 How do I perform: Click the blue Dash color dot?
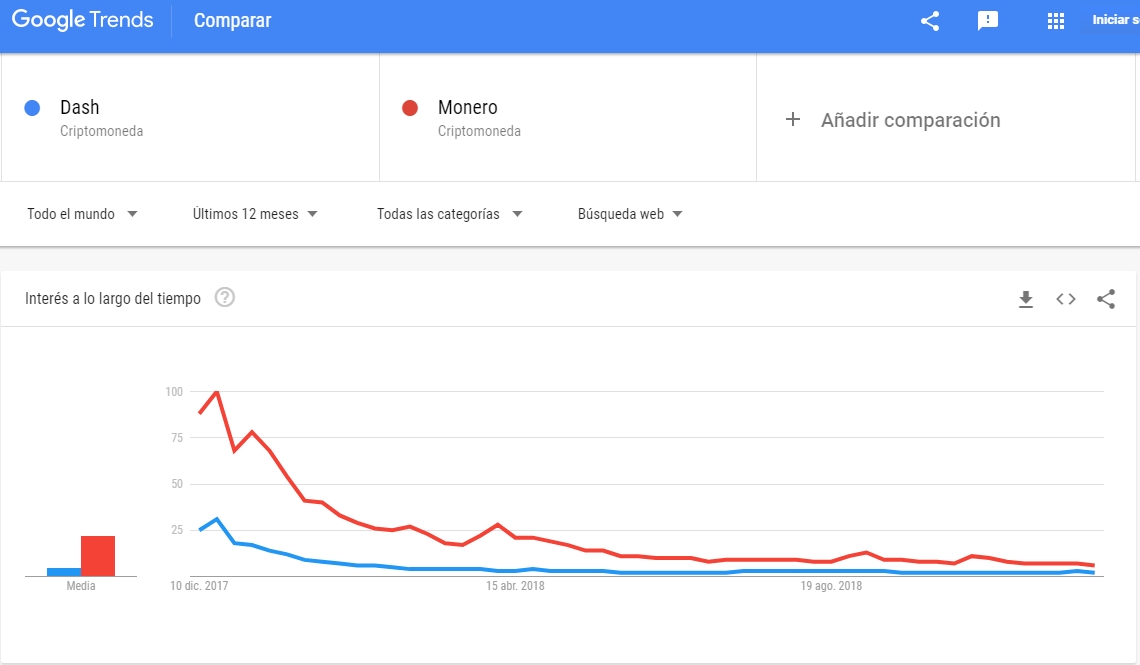tap(32, 108)
